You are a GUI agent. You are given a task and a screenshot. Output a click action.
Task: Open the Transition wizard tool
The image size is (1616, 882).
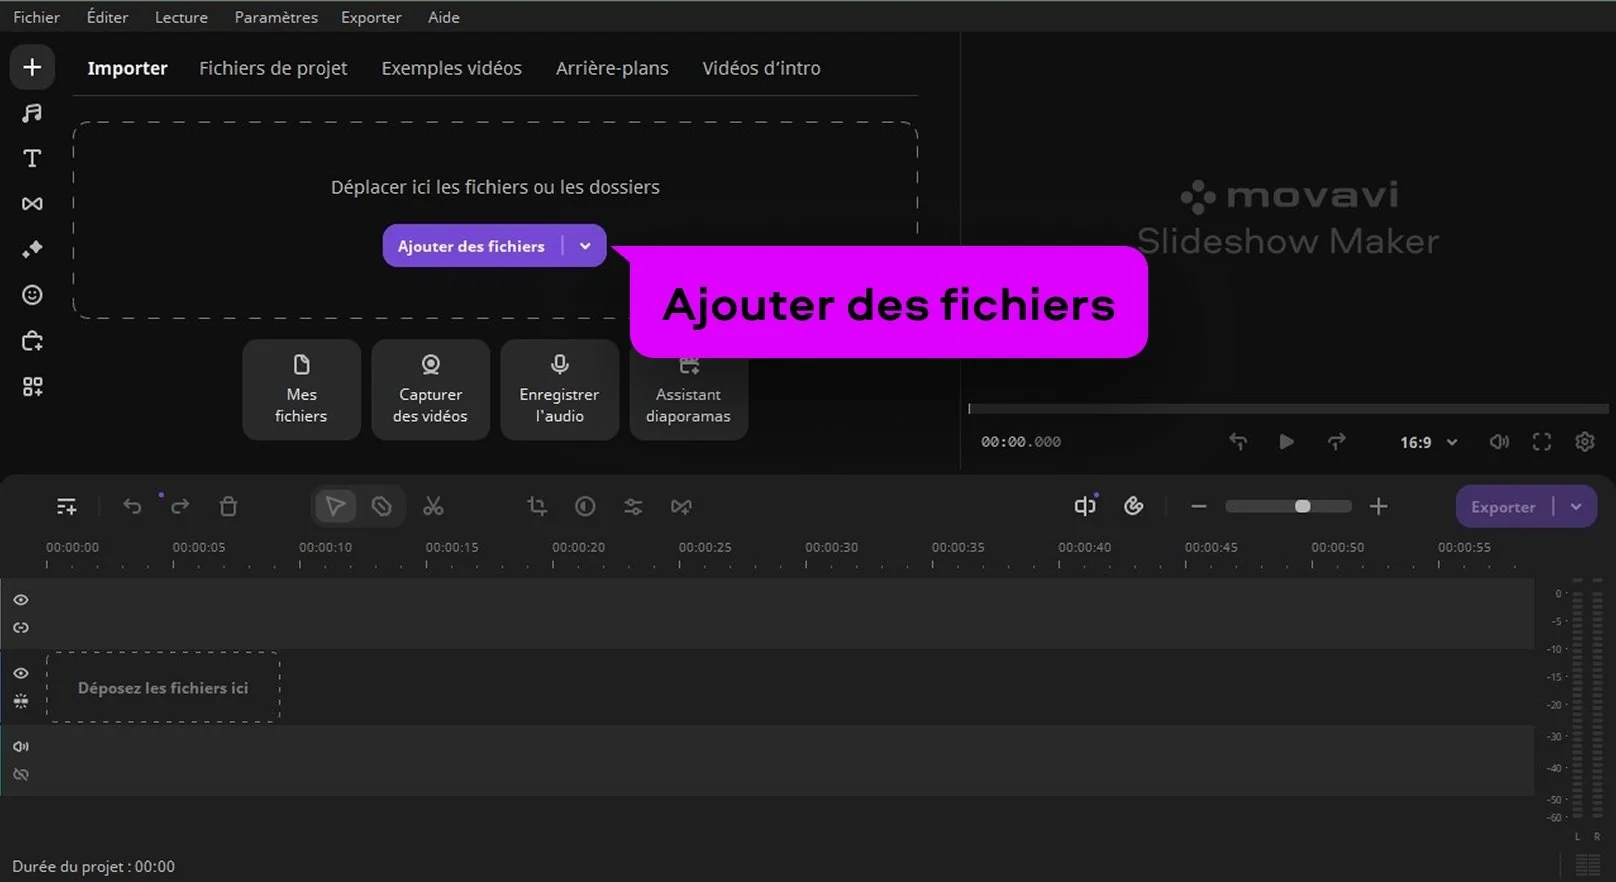681,507
